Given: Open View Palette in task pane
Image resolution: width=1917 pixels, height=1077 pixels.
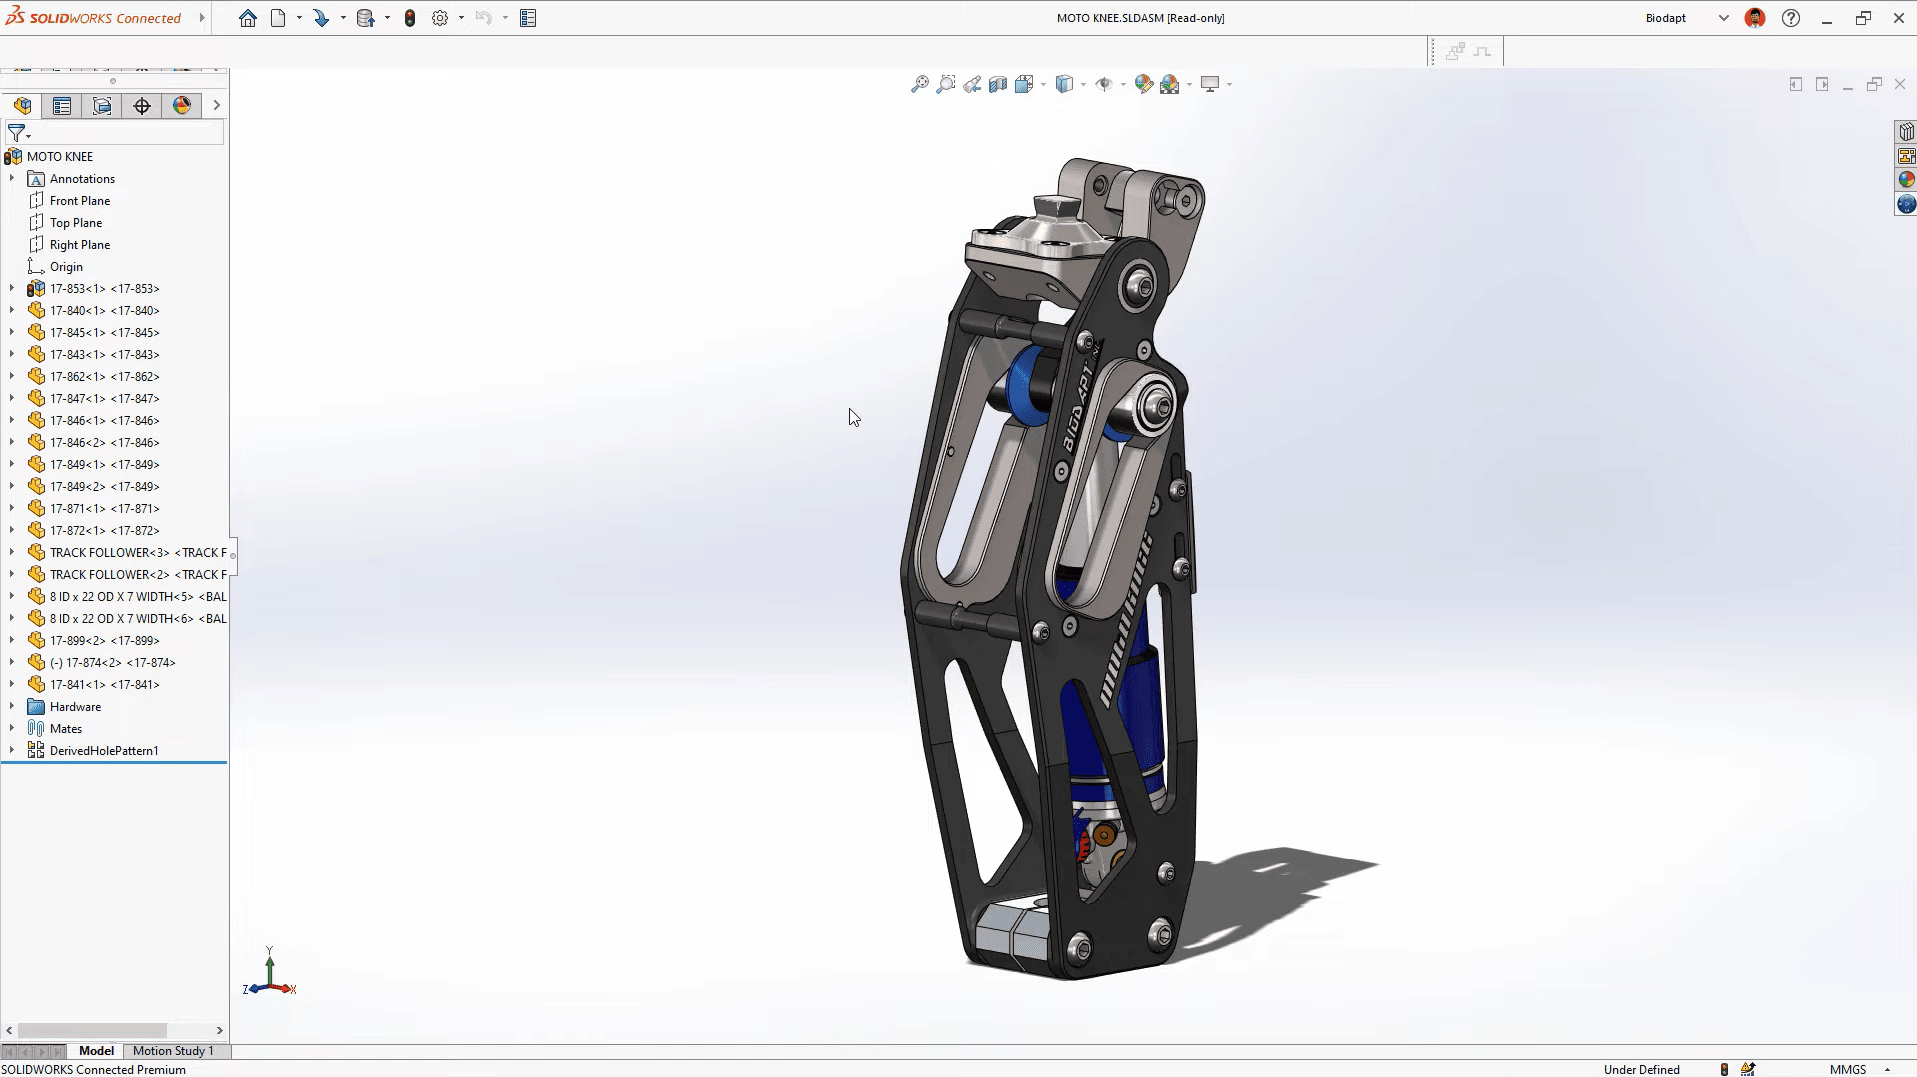Looking at the screenshot, I should pos(1906,156).
